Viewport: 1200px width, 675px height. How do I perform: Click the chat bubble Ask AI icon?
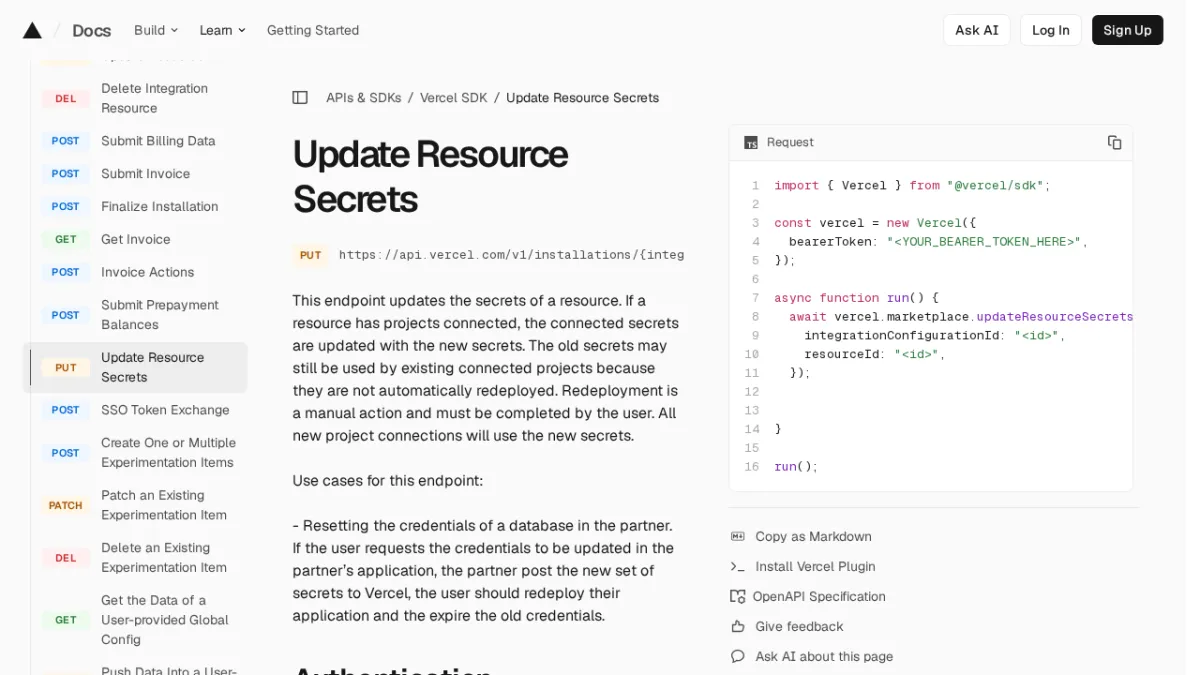pos(738,657)
